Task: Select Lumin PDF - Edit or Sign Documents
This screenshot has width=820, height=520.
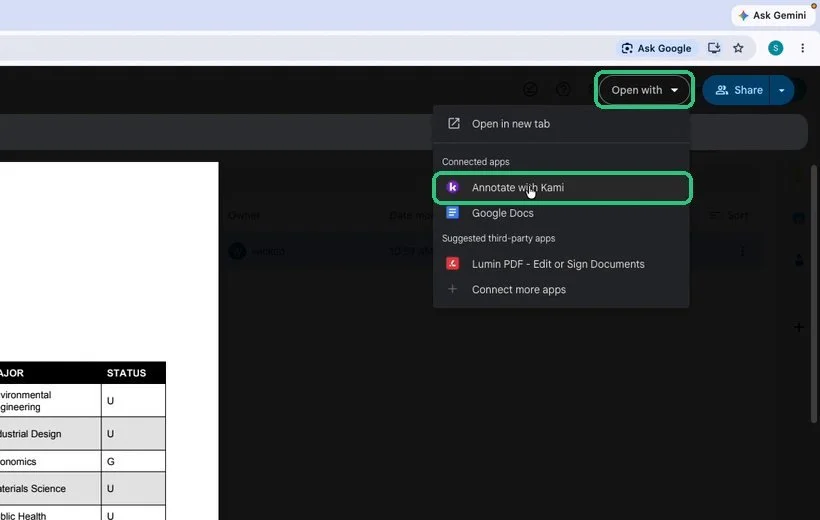Action: 561,264
